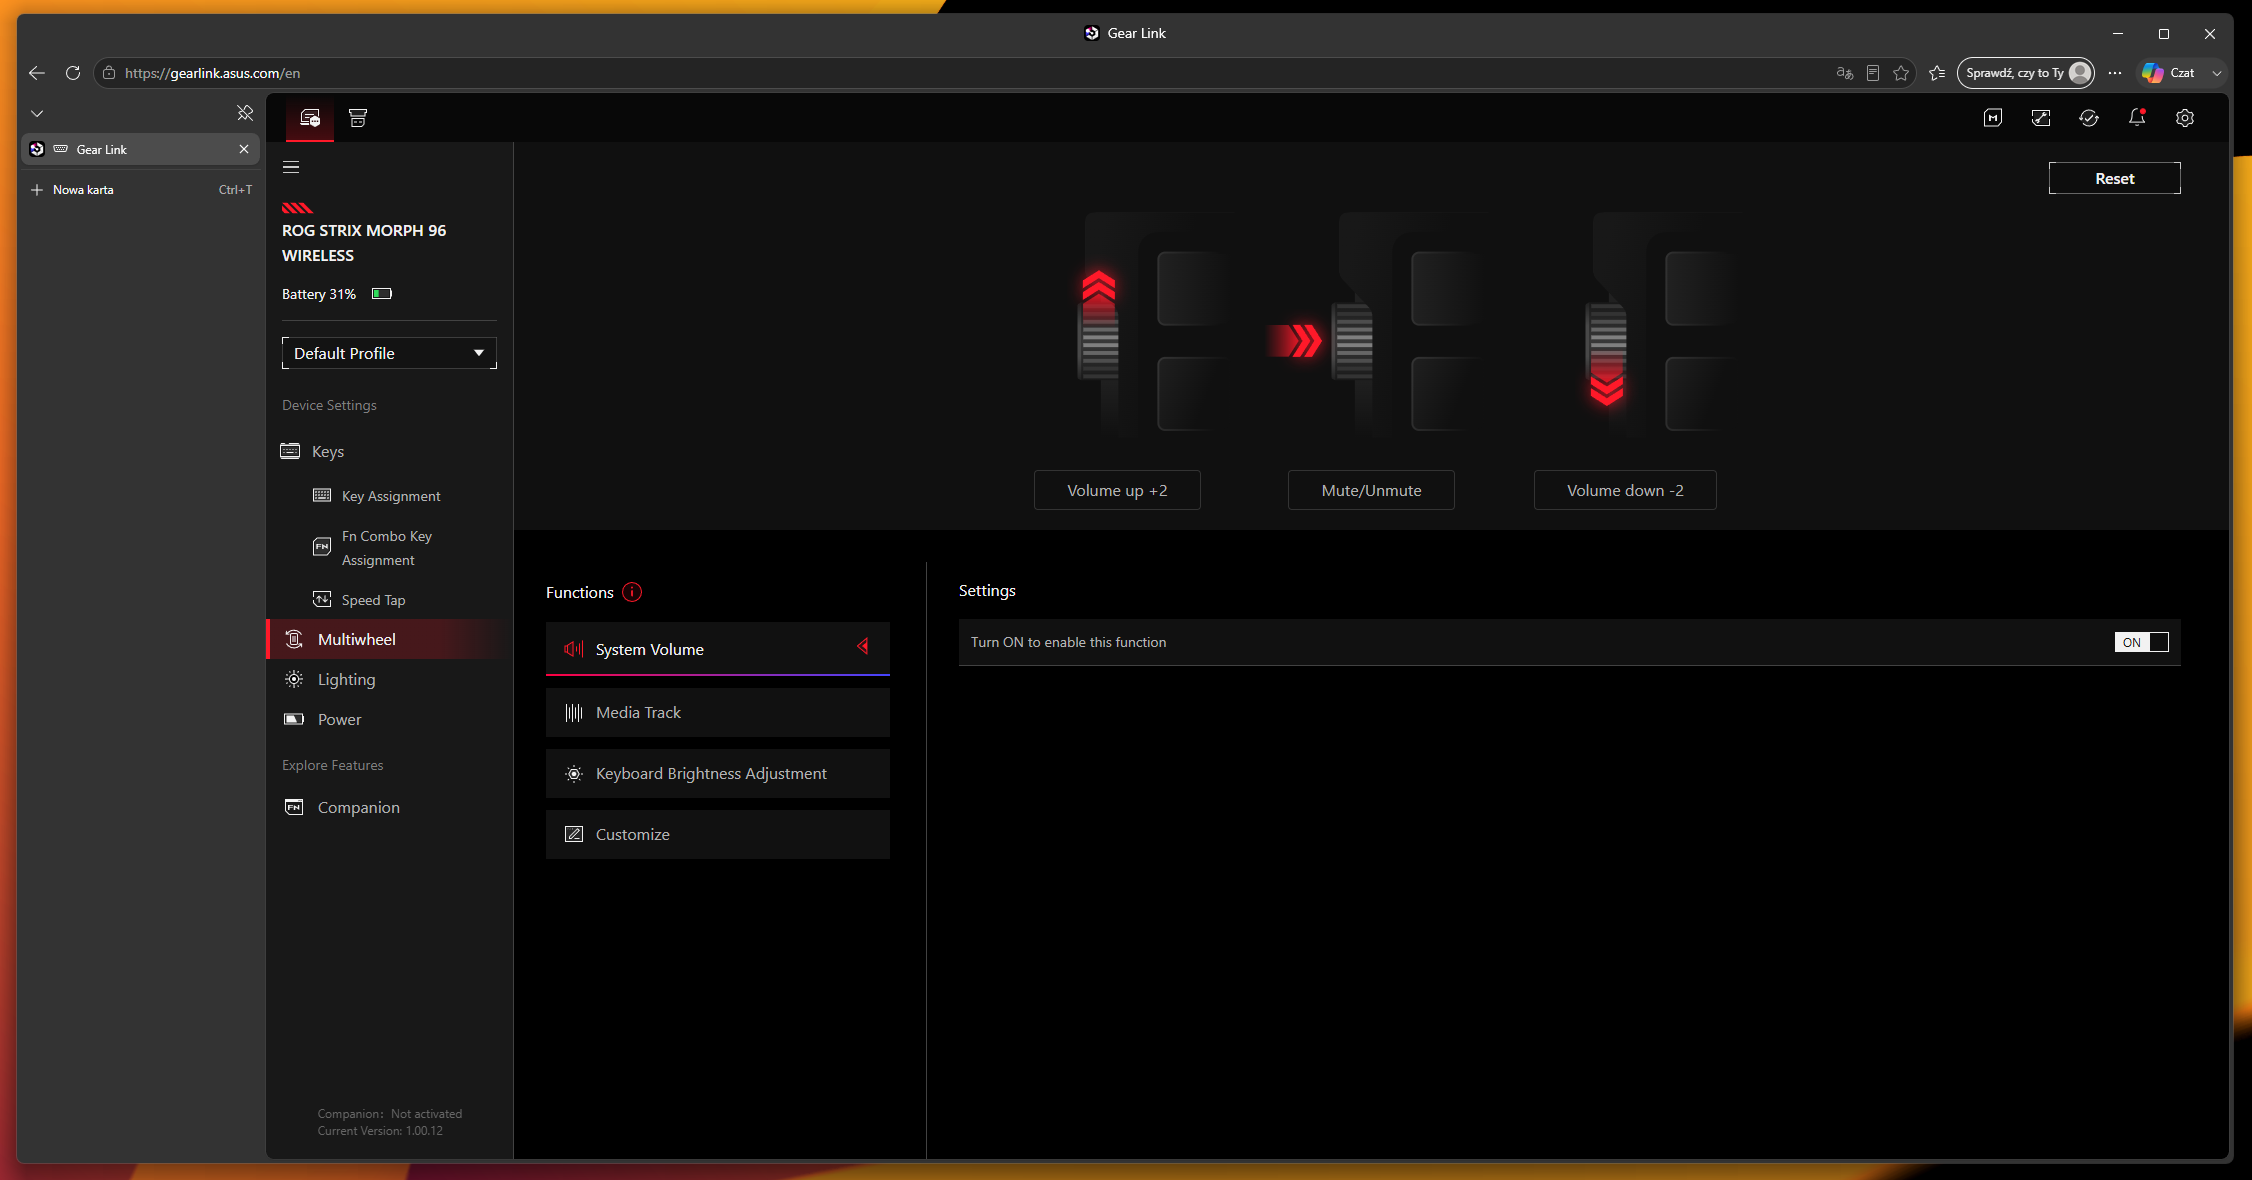Open reading view icon in the address bar
Image resolution: width=2252 pixels, height=1180 pixels.
point(1873,73)
